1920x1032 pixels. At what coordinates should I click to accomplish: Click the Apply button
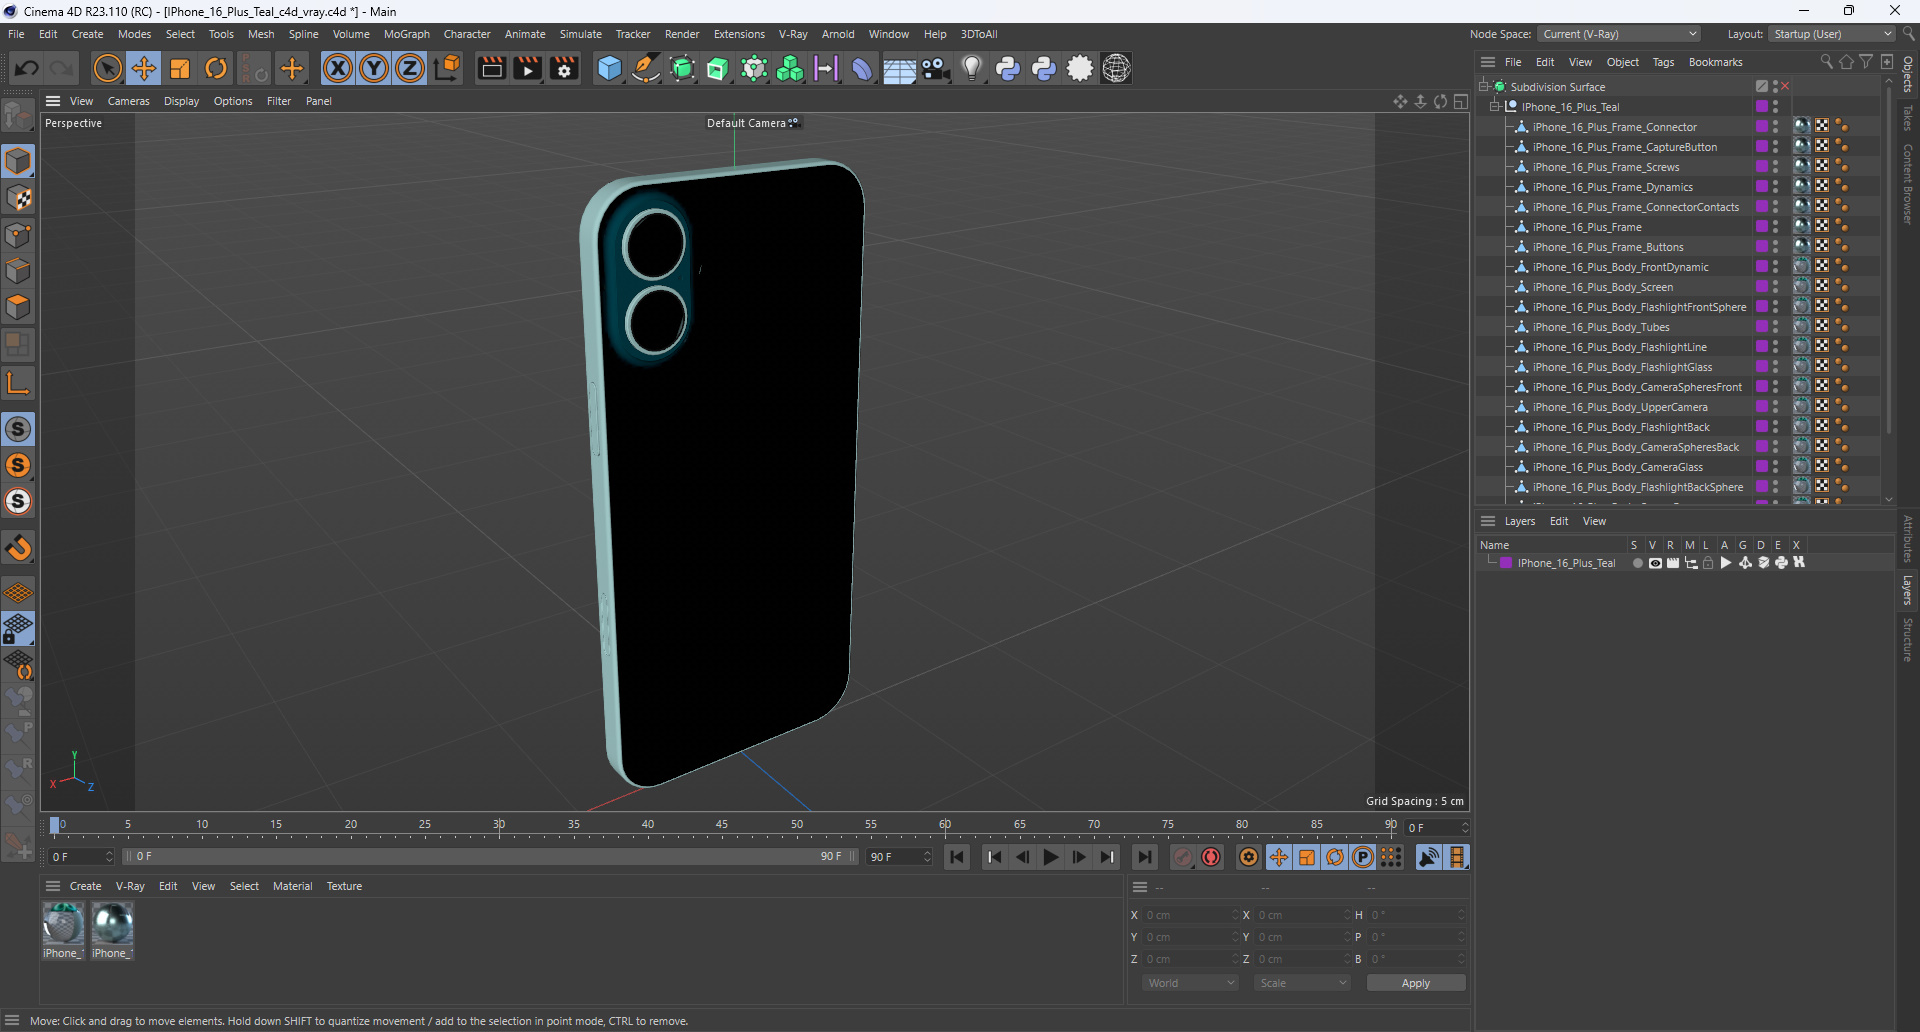[x=1416, y=983]
